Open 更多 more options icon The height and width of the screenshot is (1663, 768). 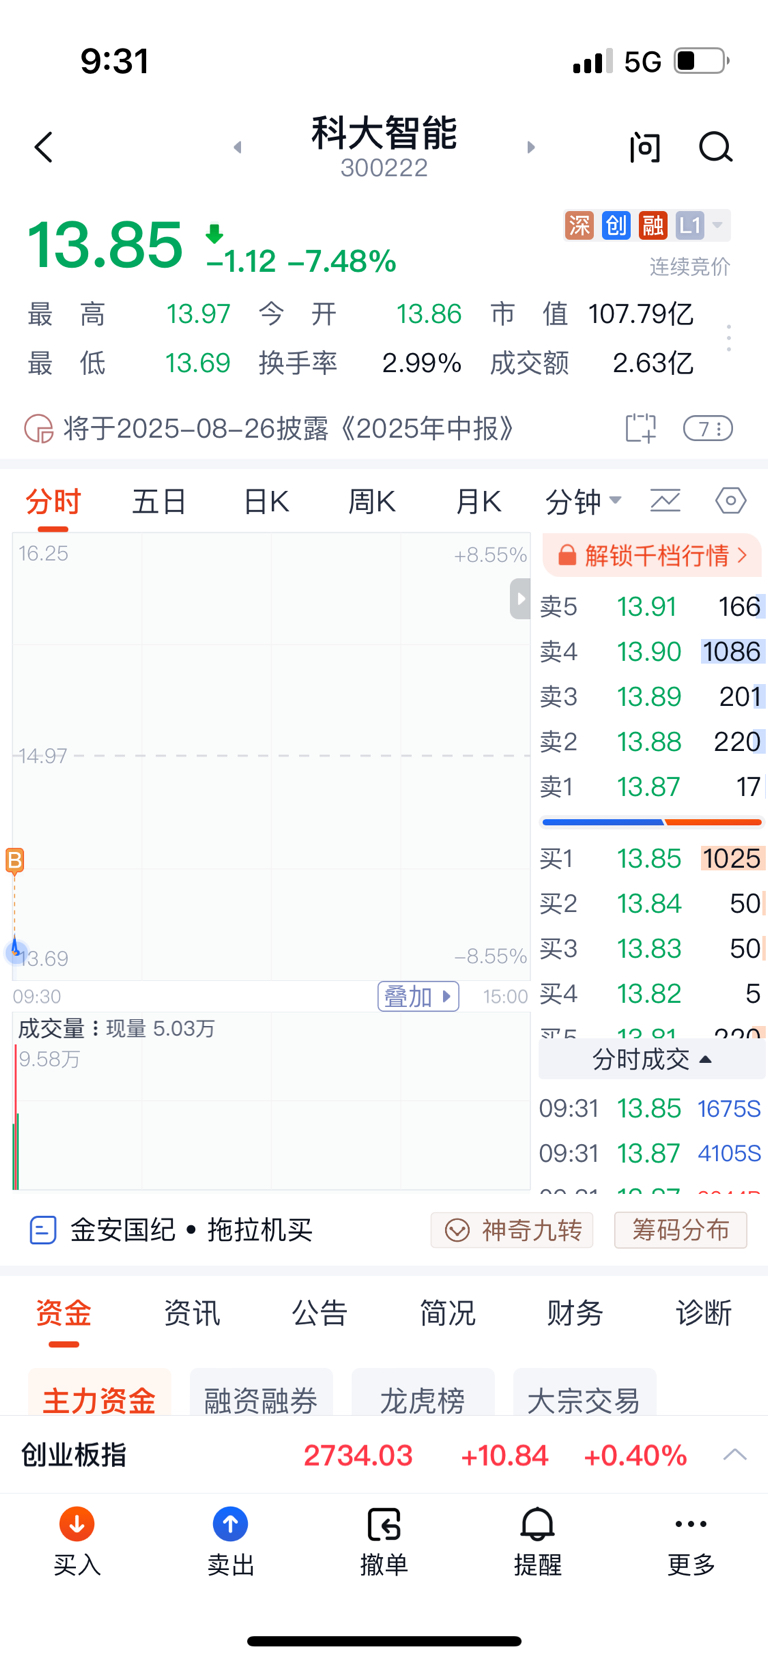[691, 1524]
